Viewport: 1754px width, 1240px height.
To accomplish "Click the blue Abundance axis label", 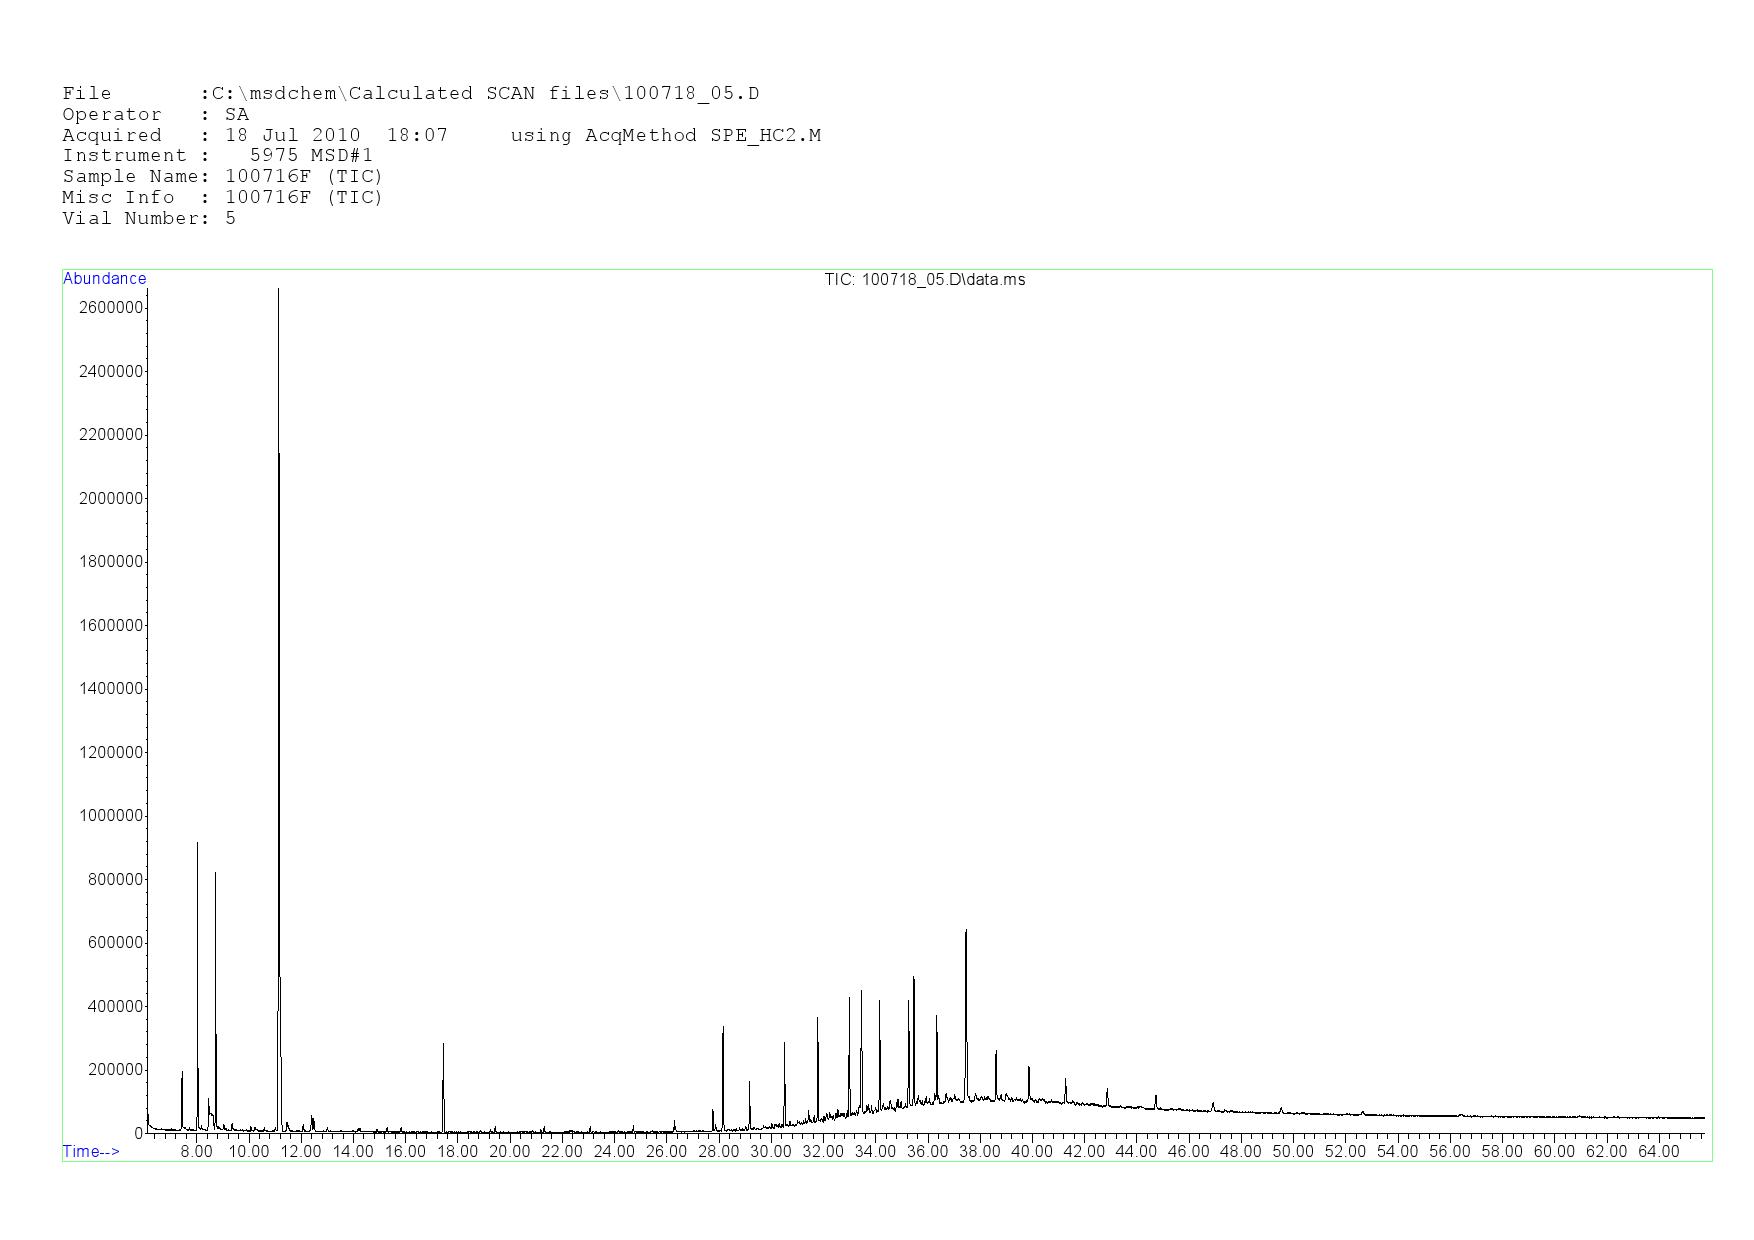I will (x=105, y=279).
